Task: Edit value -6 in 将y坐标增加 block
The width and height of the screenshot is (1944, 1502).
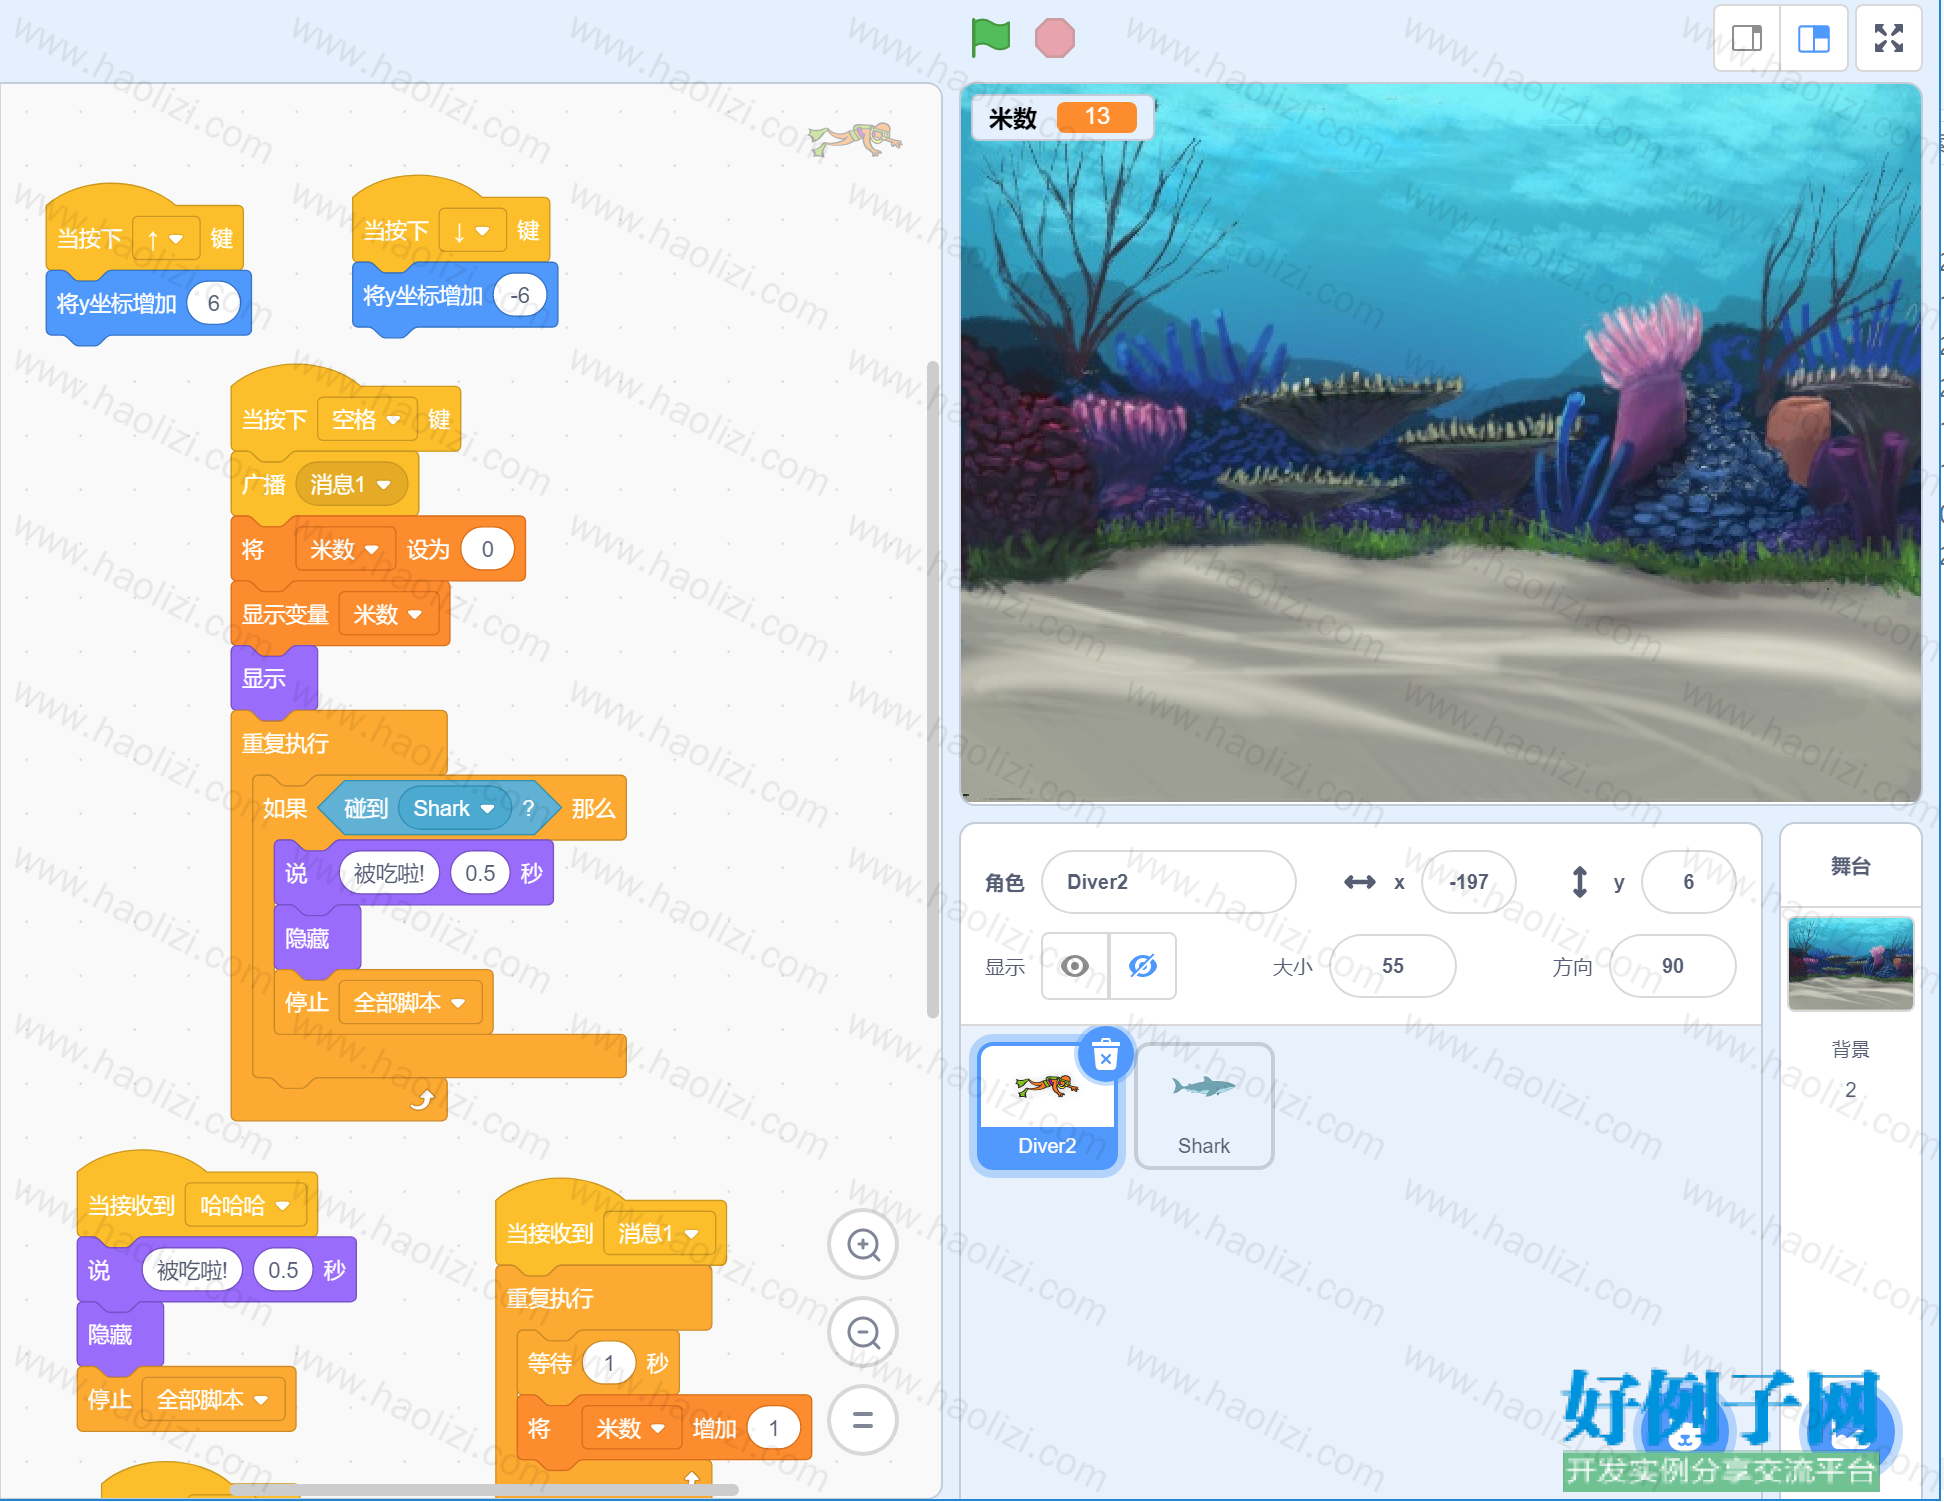Action: 520,296
